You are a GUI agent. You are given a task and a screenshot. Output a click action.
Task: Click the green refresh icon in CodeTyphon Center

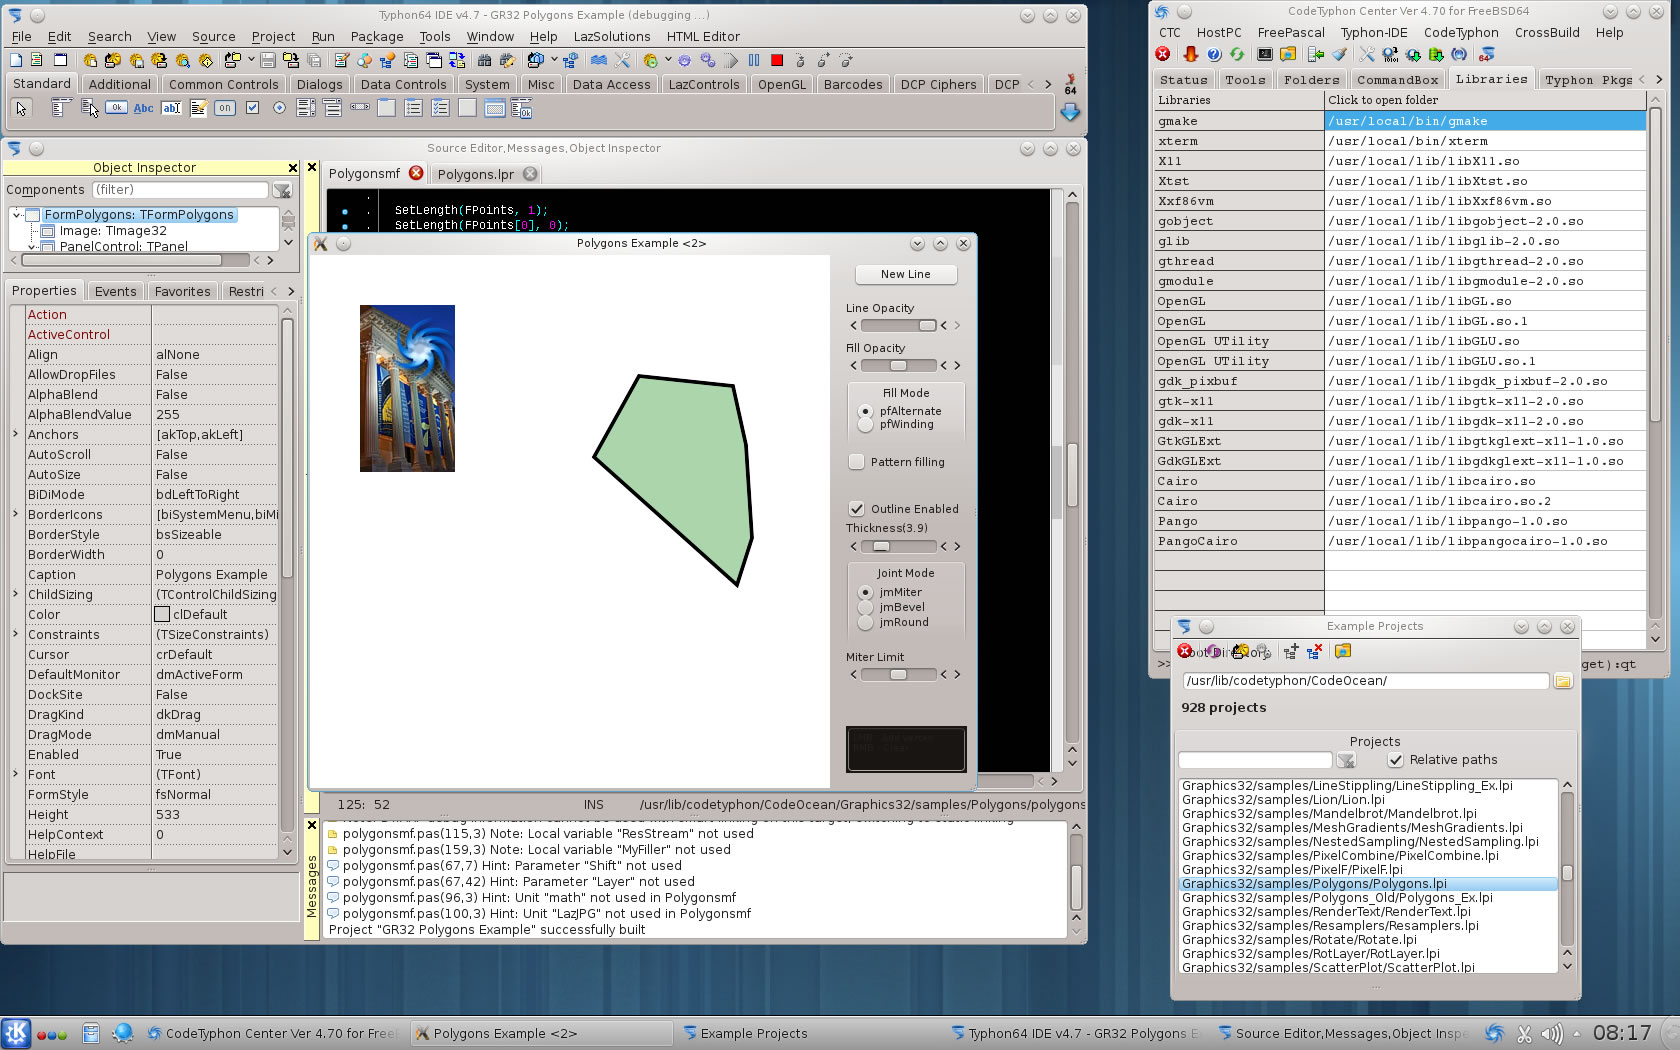pyautogui.click(x=1238, y=54)
